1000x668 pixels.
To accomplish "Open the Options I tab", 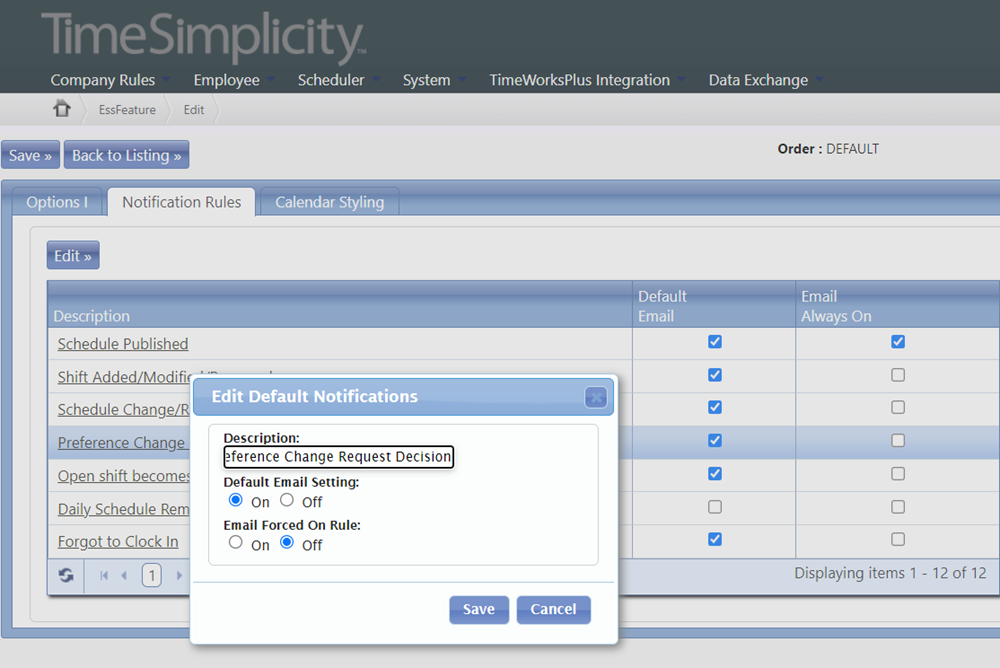I will point(56,202).
